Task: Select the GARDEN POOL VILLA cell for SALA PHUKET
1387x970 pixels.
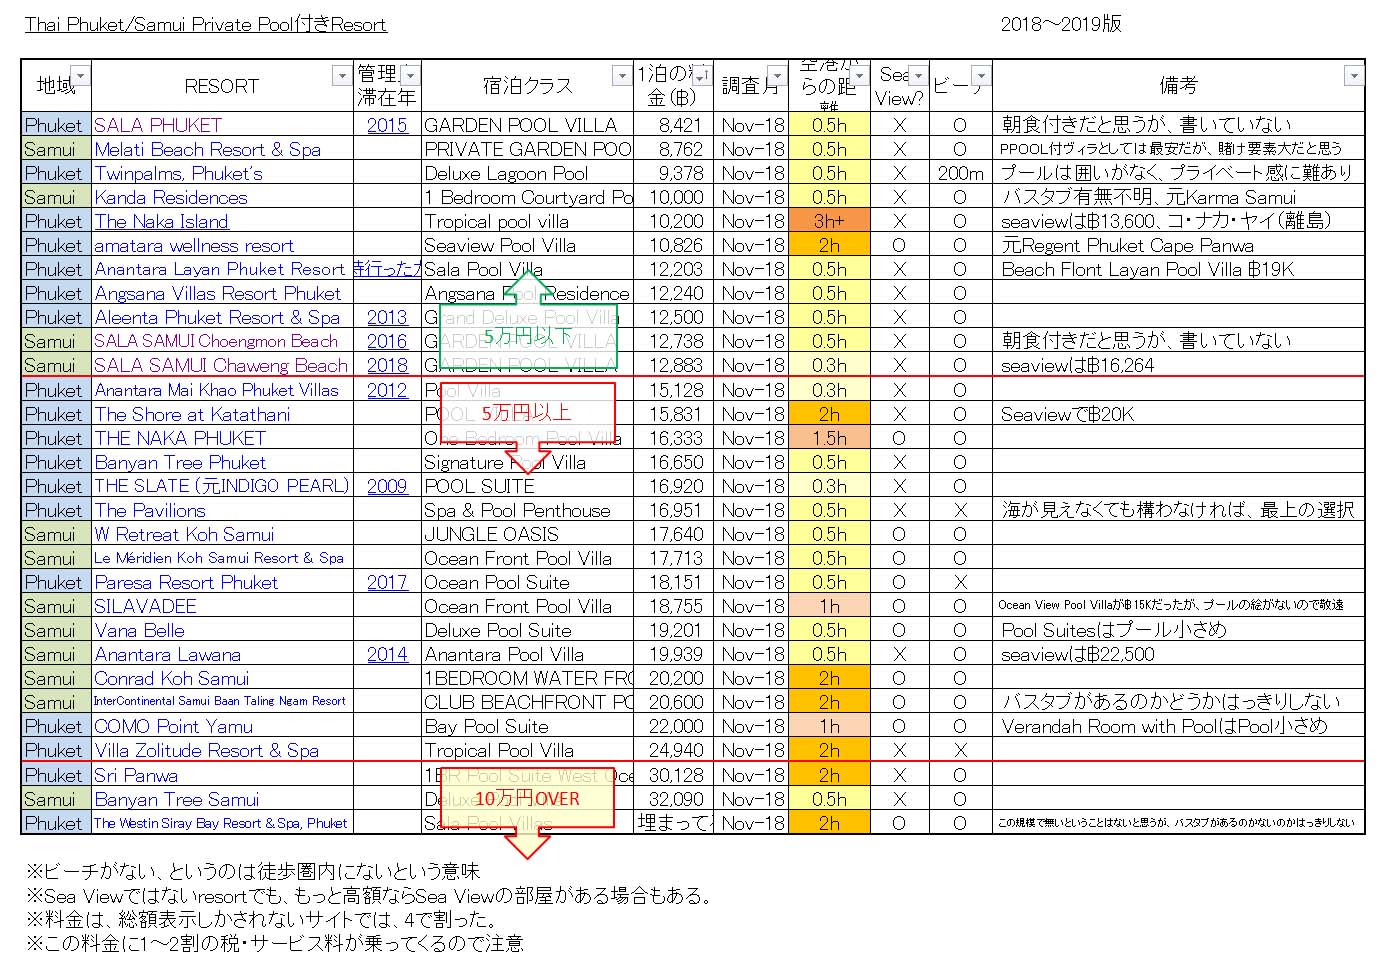Action: coord(527,125)
